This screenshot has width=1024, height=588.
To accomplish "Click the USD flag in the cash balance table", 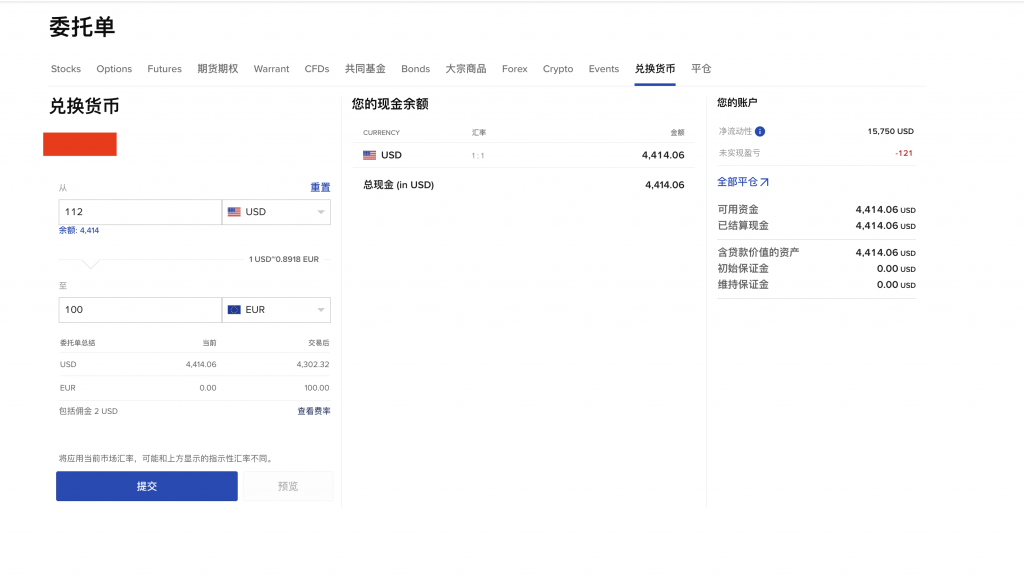I will pyautogui.click(x=369, y=155).
